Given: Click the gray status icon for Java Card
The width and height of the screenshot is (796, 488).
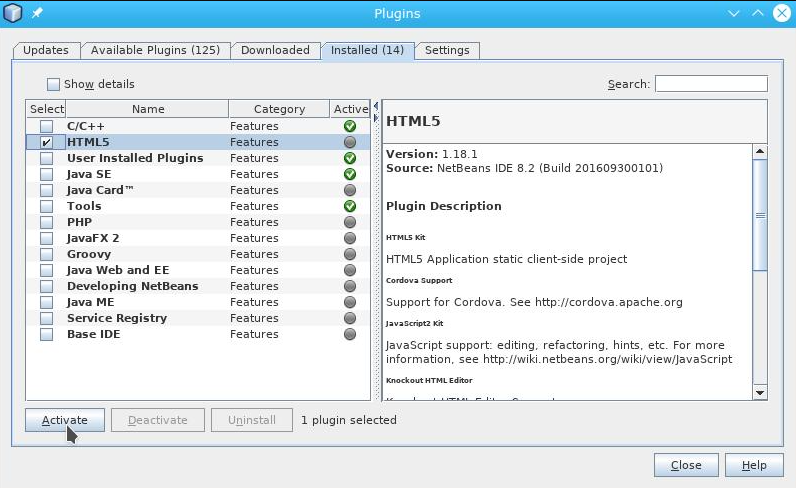Looking at the screenshot, I should coord(350,190).
